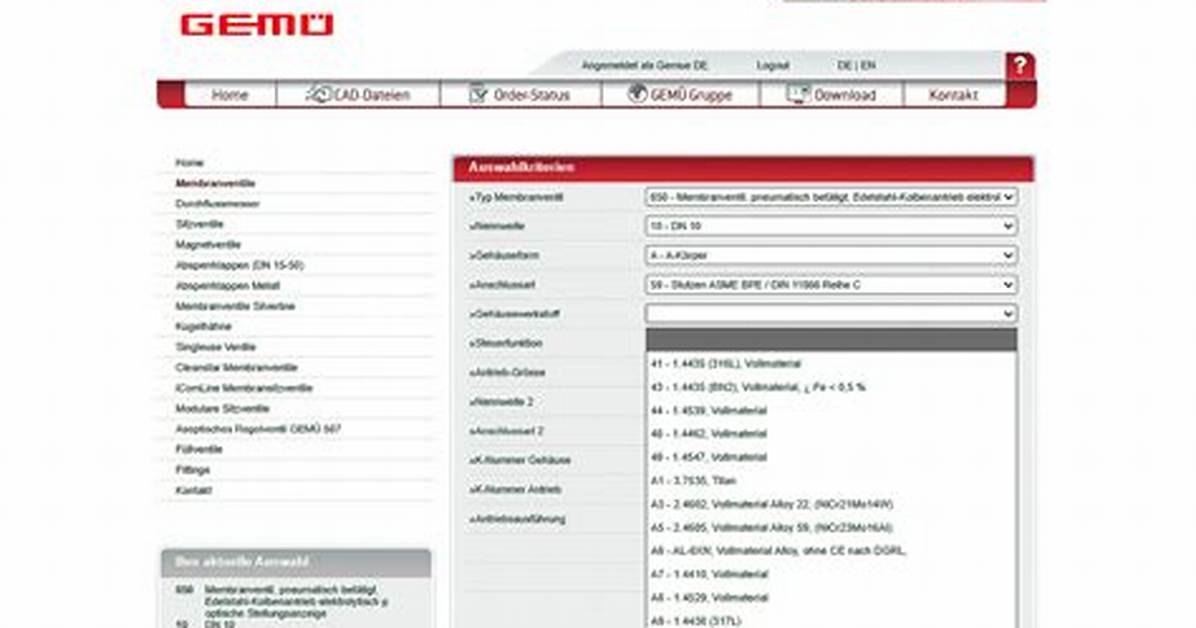
Task: Go to Kugelhähne in the sidebar
Action: (x=204, y=327)
